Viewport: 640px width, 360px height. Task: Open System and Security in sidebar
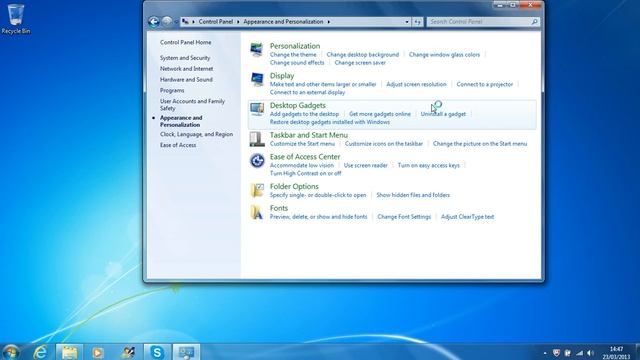185,58
